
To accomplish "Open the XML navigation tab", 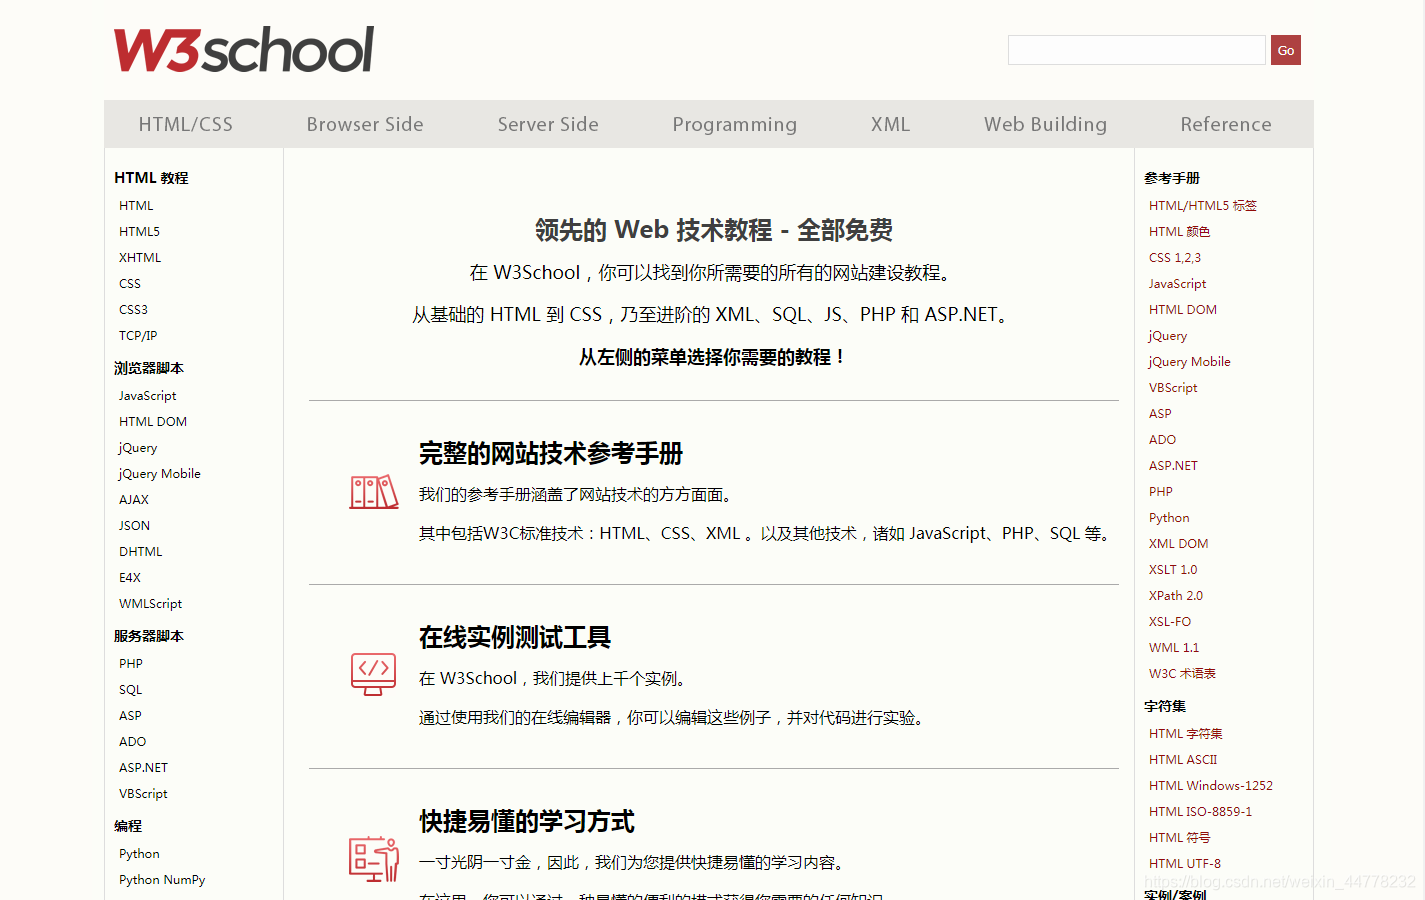I will pos(890,124).
